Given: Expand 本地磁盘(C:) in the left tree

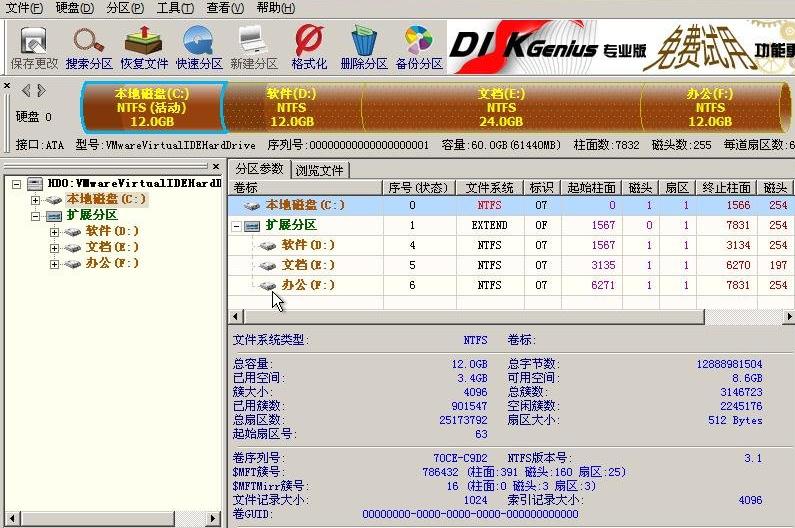Looking at the screenshot, I should (x=36, y=200).
